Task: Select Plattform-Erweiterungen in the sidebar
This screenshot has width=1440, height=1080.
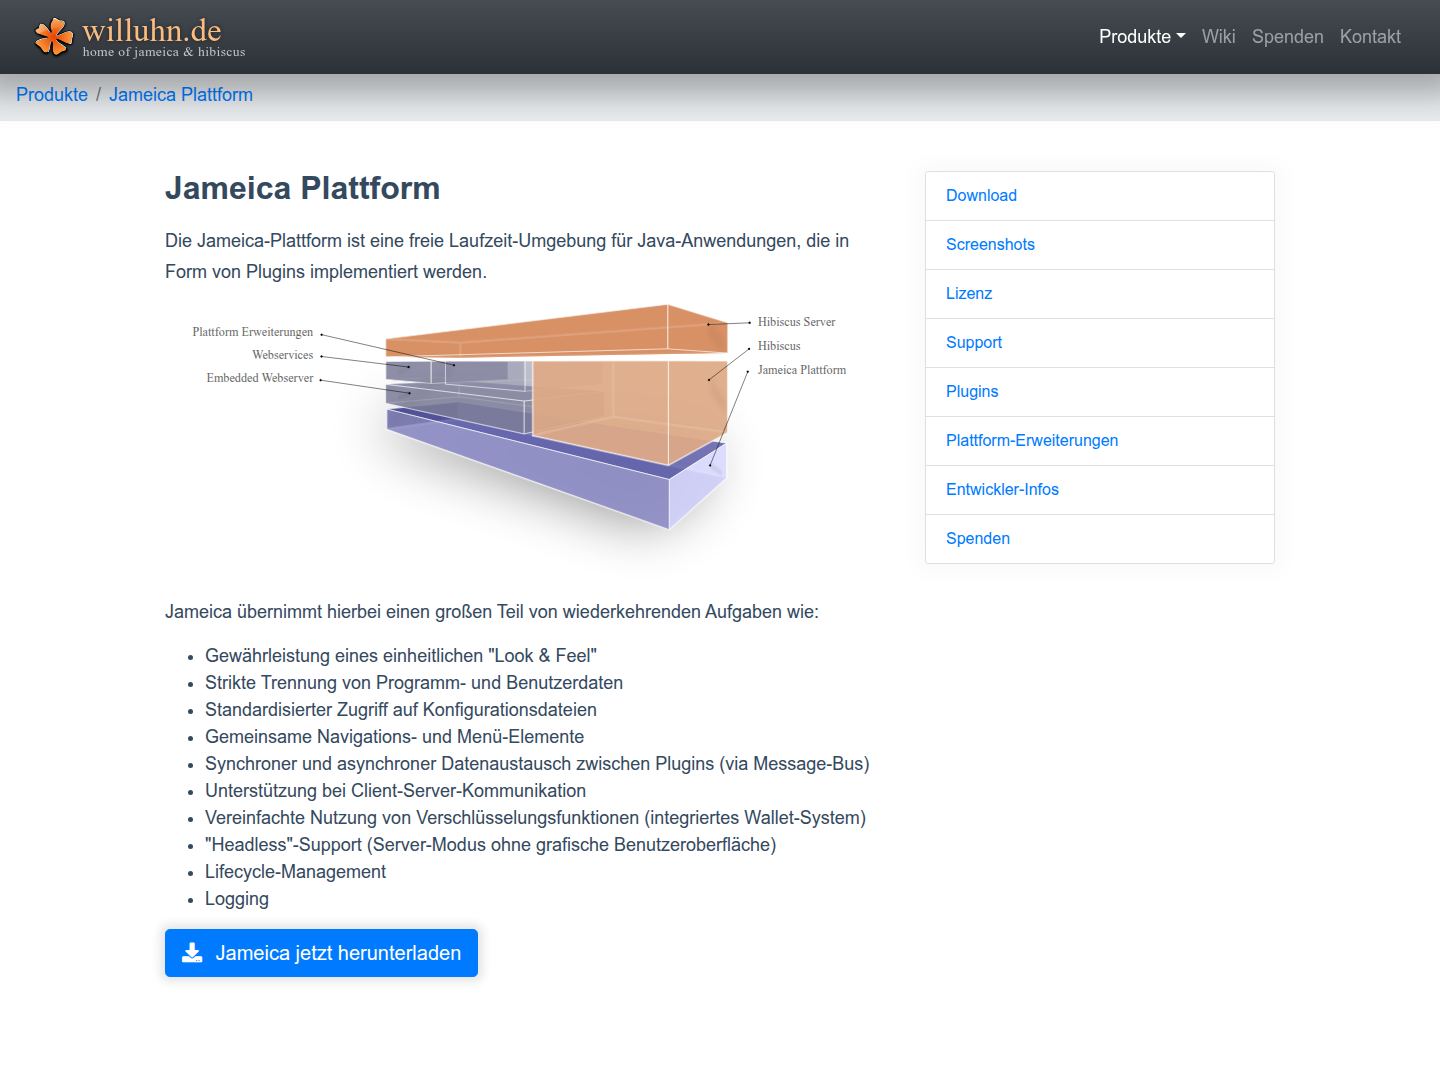Action: pyautogui.click(x=1100, y=441)
